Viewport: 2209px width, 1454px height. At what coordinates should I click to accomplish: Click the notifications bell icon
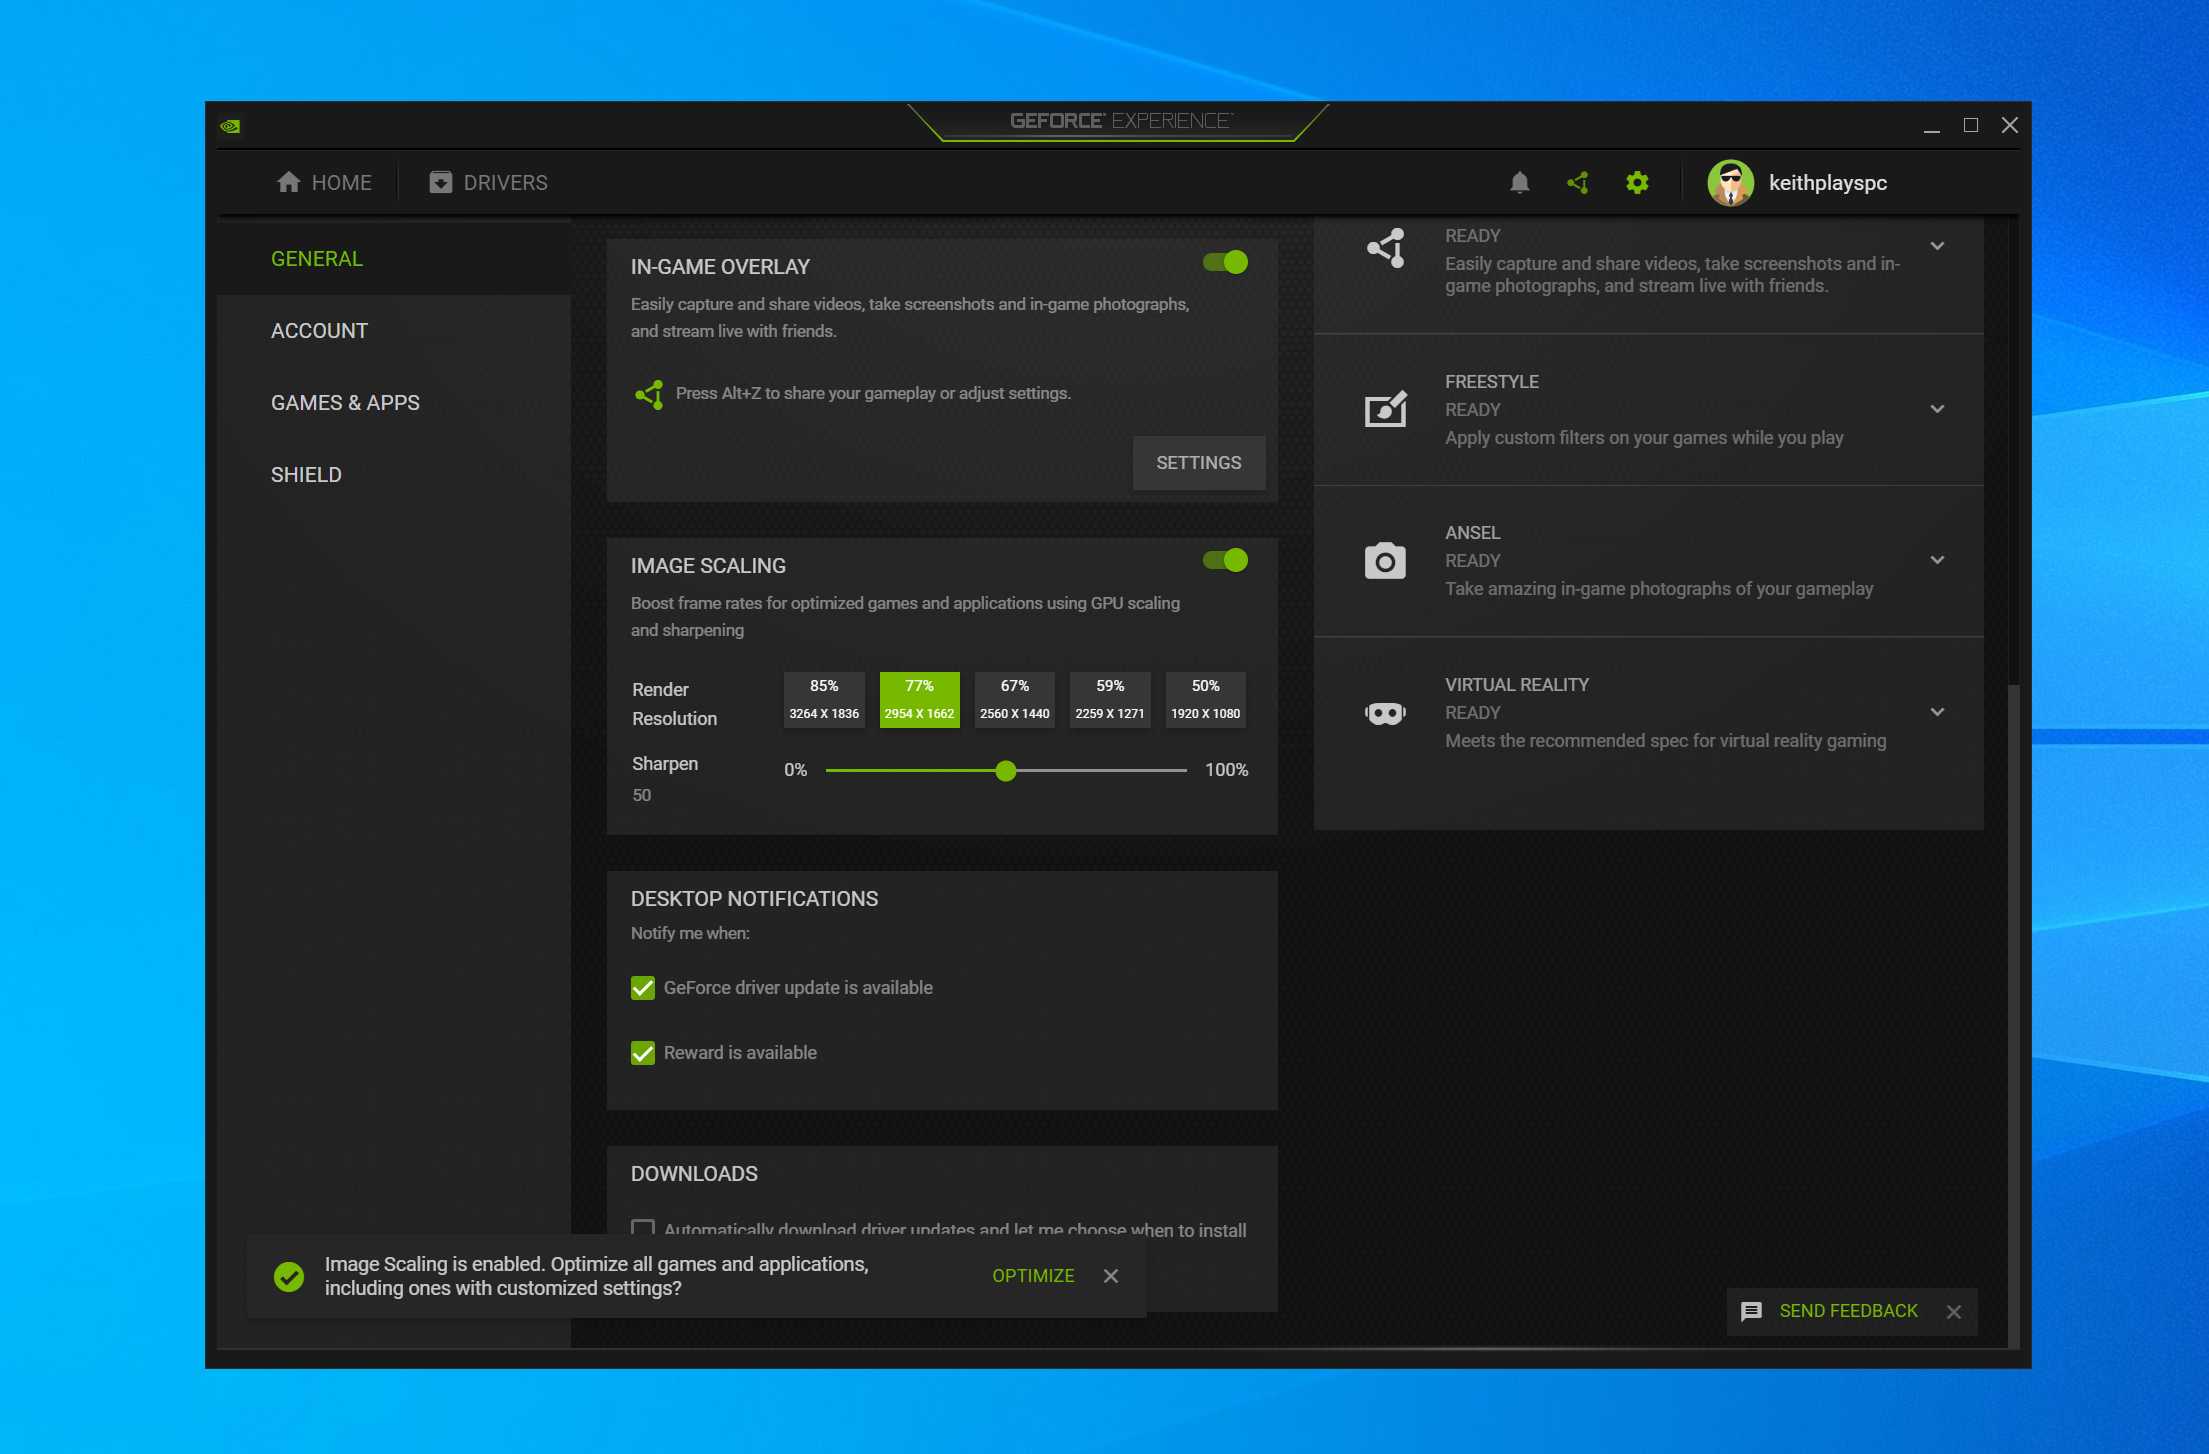point(1519,183)
